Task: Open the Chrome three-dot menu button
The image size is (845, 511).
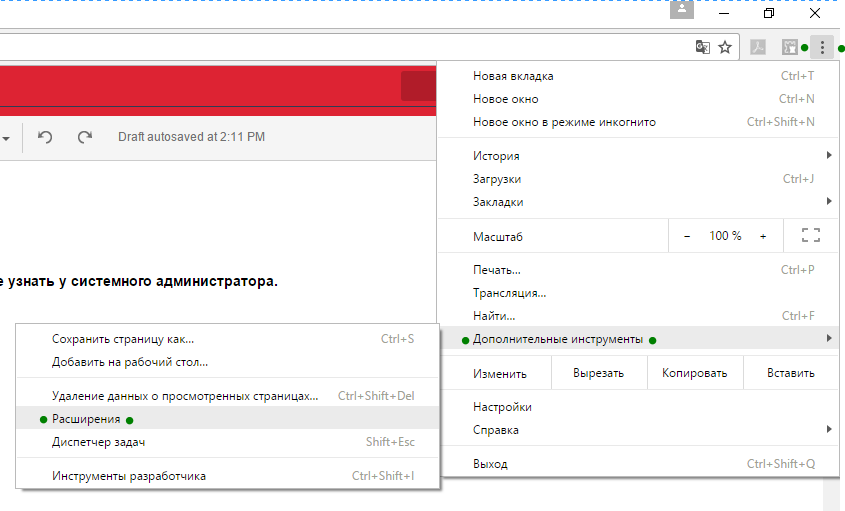Action: coord(822,47)
